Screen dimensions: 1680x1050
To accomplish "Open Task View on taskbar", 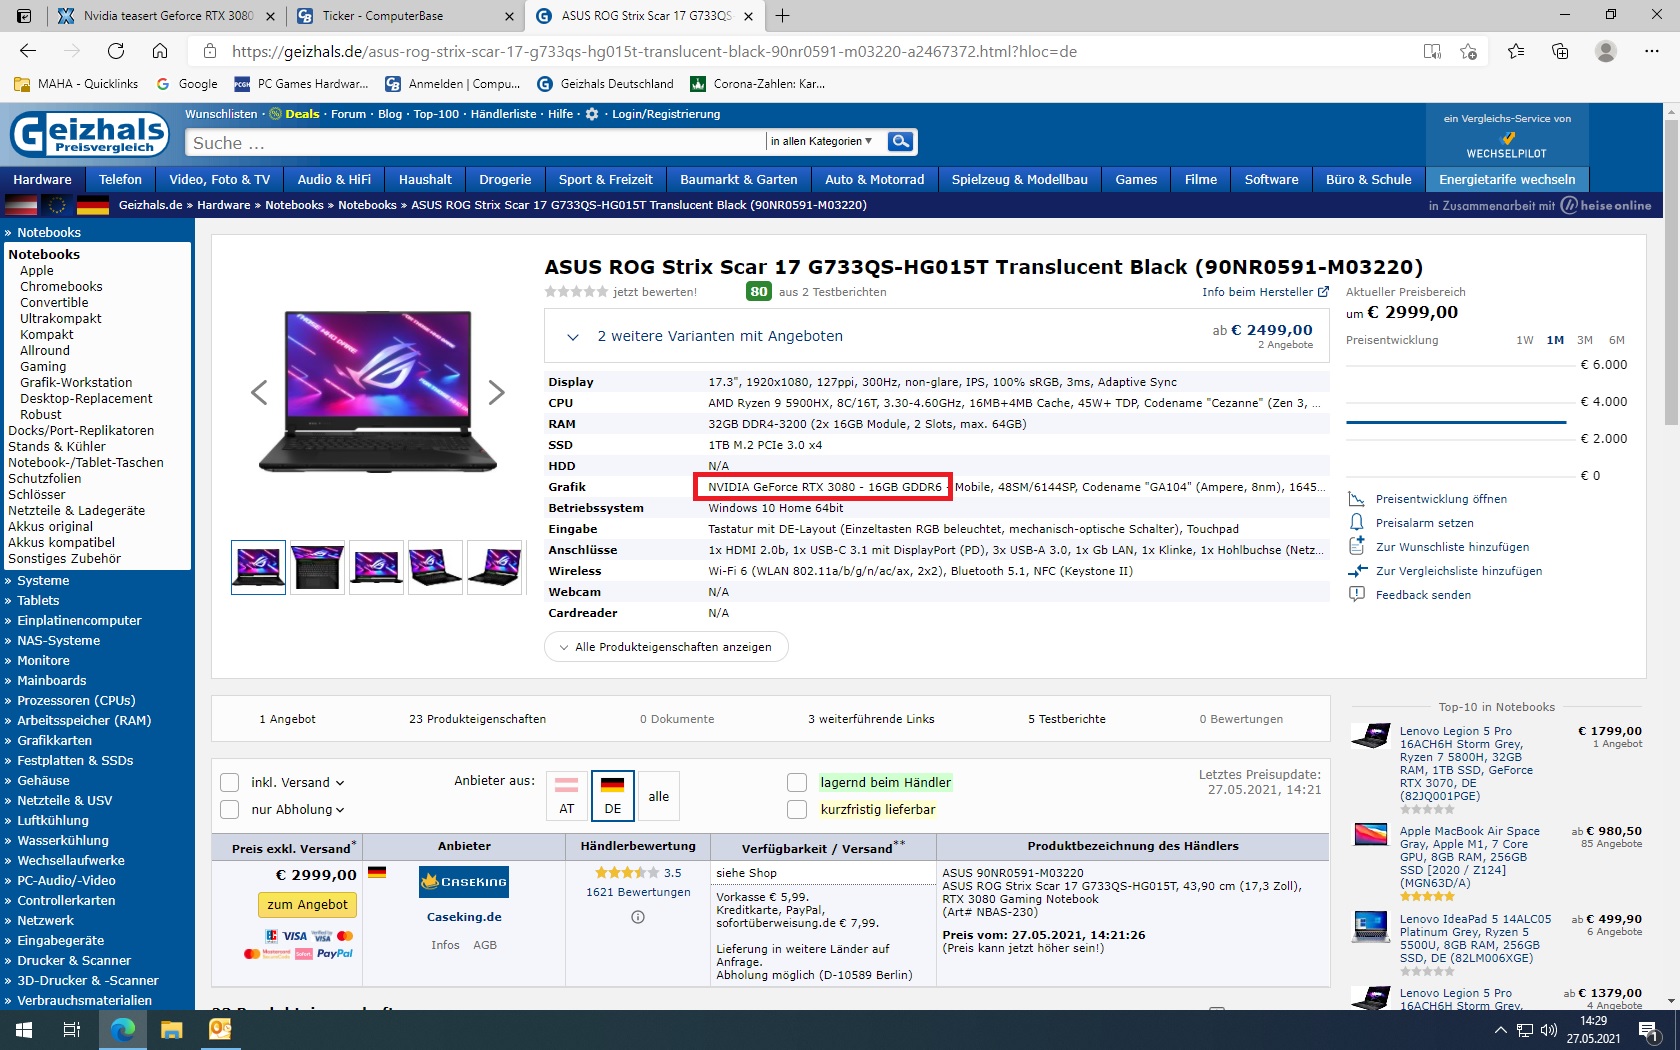I will pos(72,1030).
